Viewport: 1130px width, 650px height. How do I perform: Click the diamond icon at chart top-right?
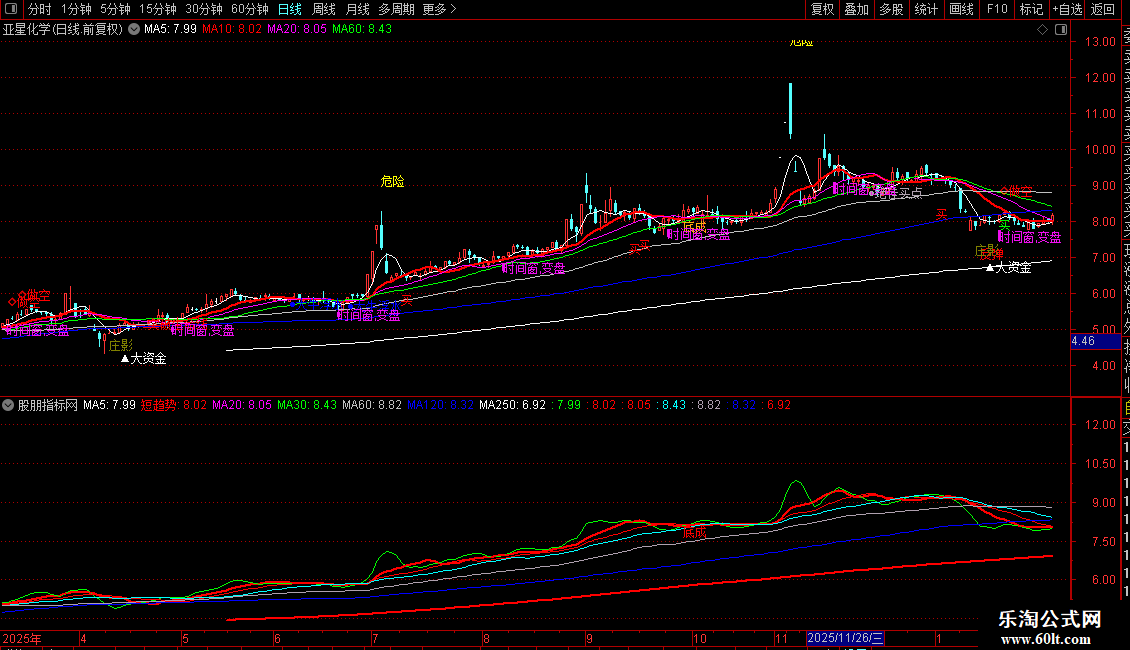pyautogui.click(x=1043, y=30)
